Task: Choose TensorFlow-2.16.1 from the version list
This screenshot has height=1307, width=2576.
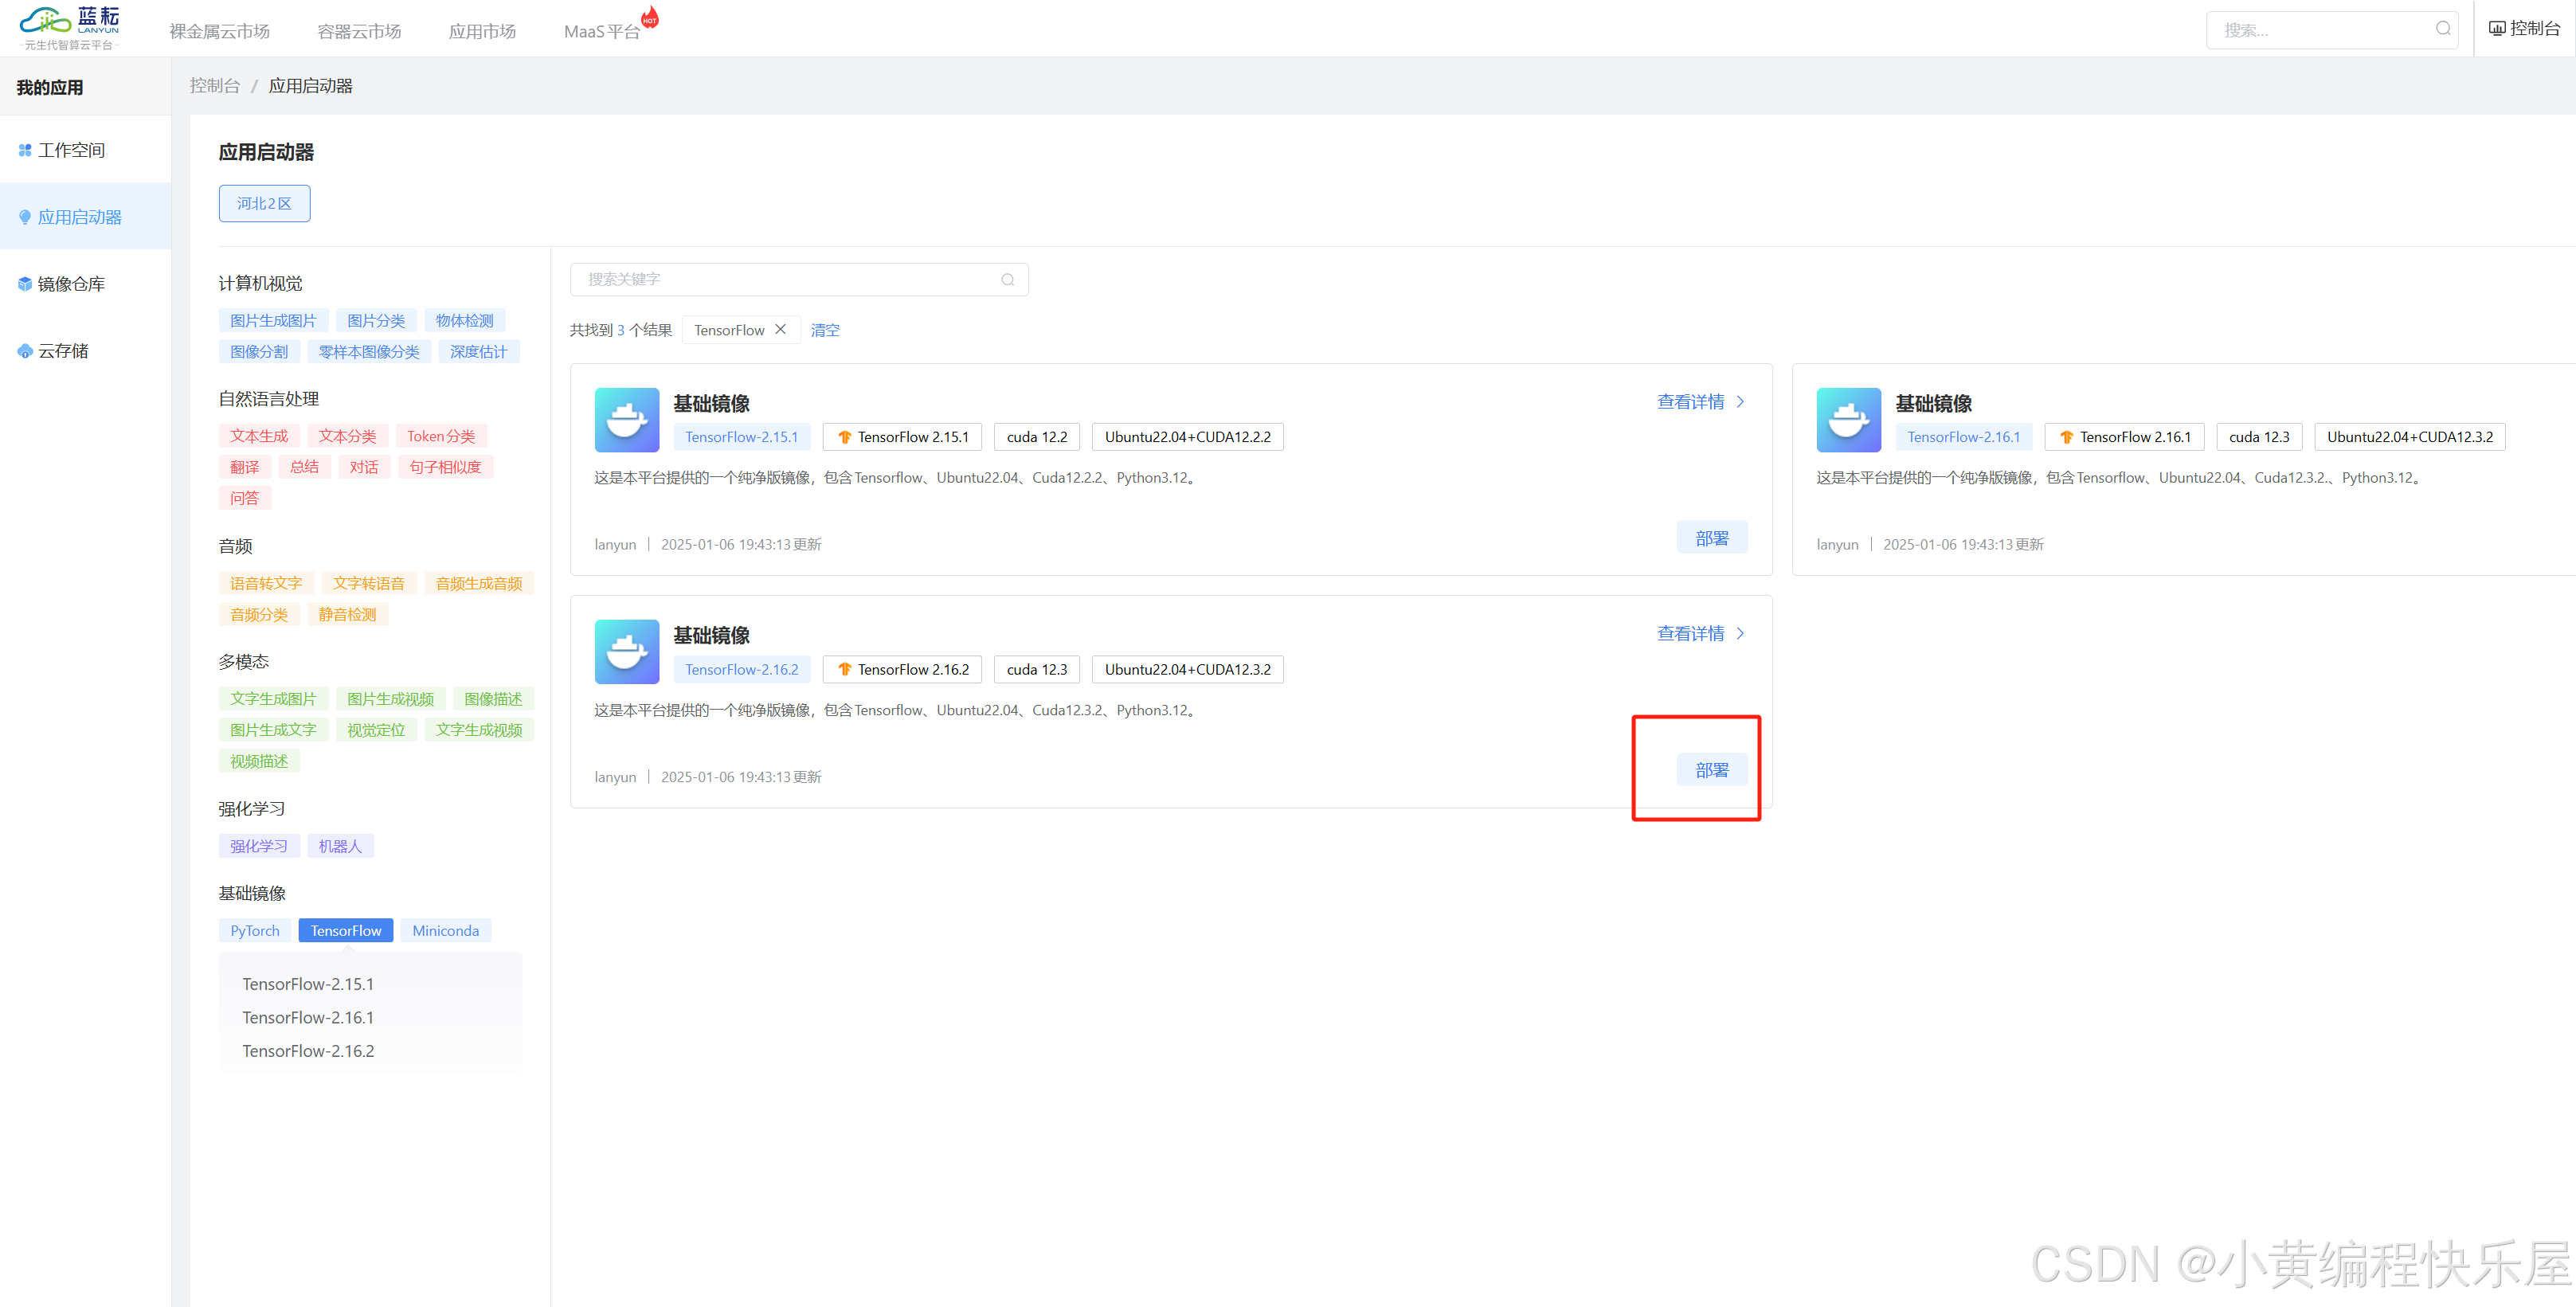Action: pyautogui.click(x=308, y=1017)
